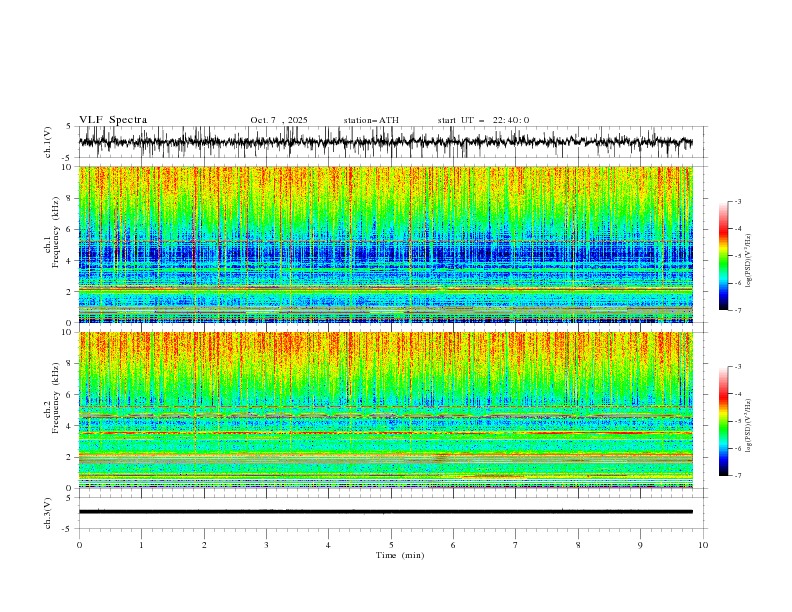Click time axis tick label "1"
This screenshot has height=612, width=792.
coord(141,545)
